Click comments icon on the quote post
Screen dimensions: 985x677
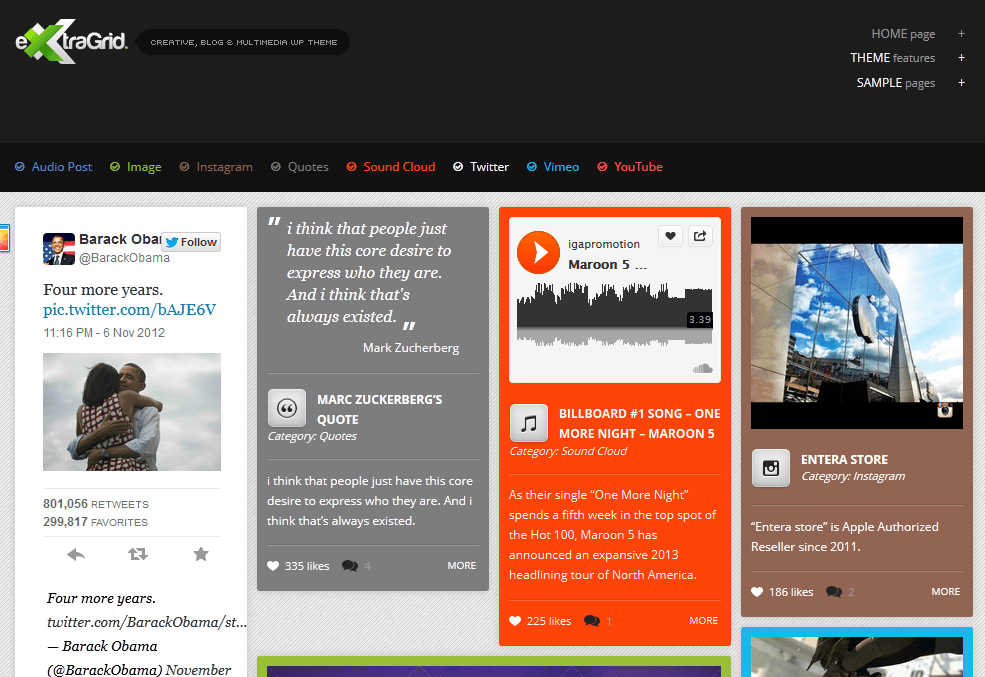click(350, 566)
